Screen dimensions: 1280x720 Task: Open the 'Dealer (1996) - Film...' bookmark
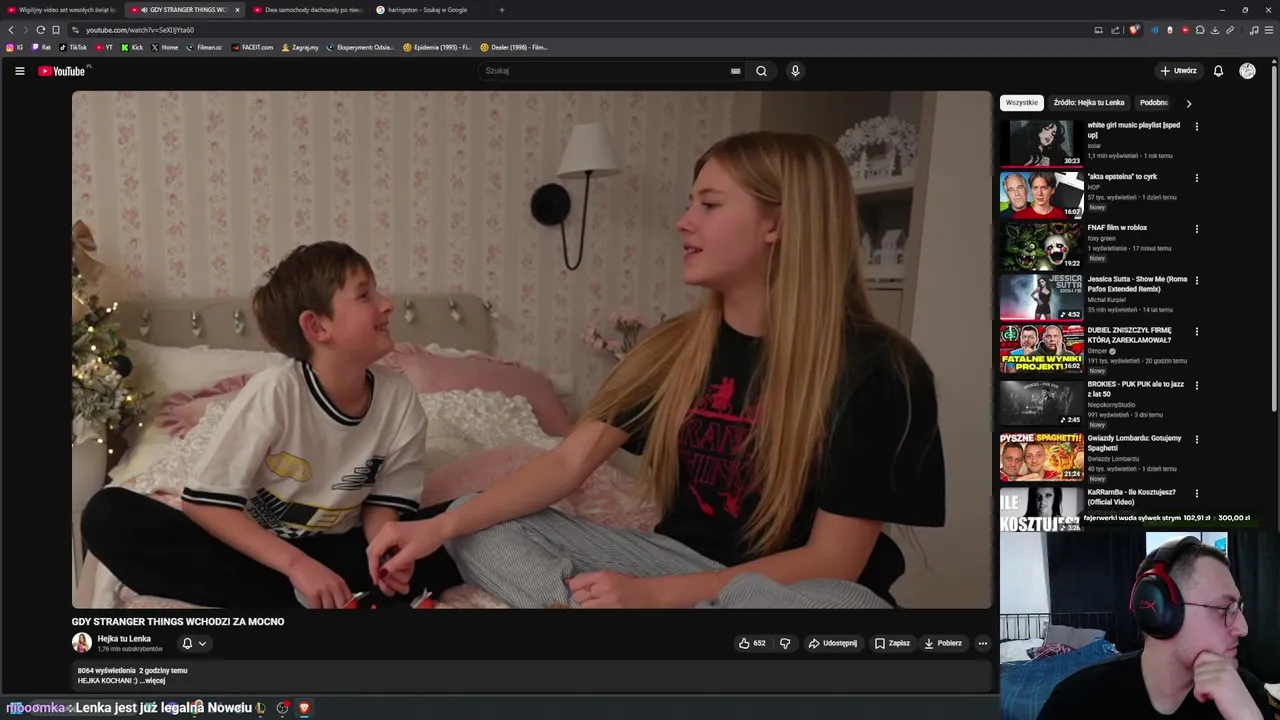[x=514, y=47]
